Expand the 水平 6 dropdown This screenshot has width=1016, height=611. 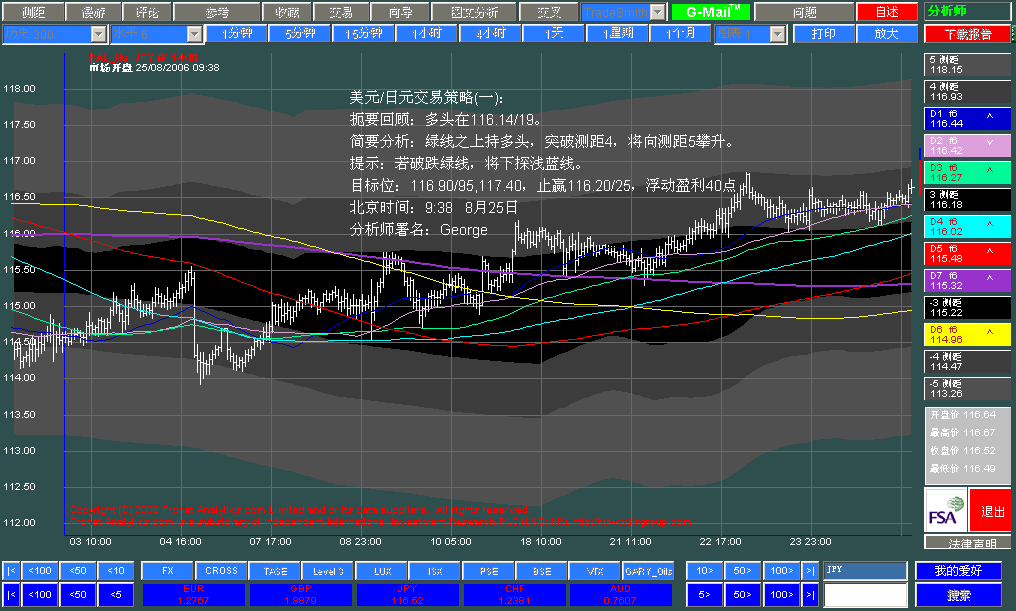pos(194,34)
